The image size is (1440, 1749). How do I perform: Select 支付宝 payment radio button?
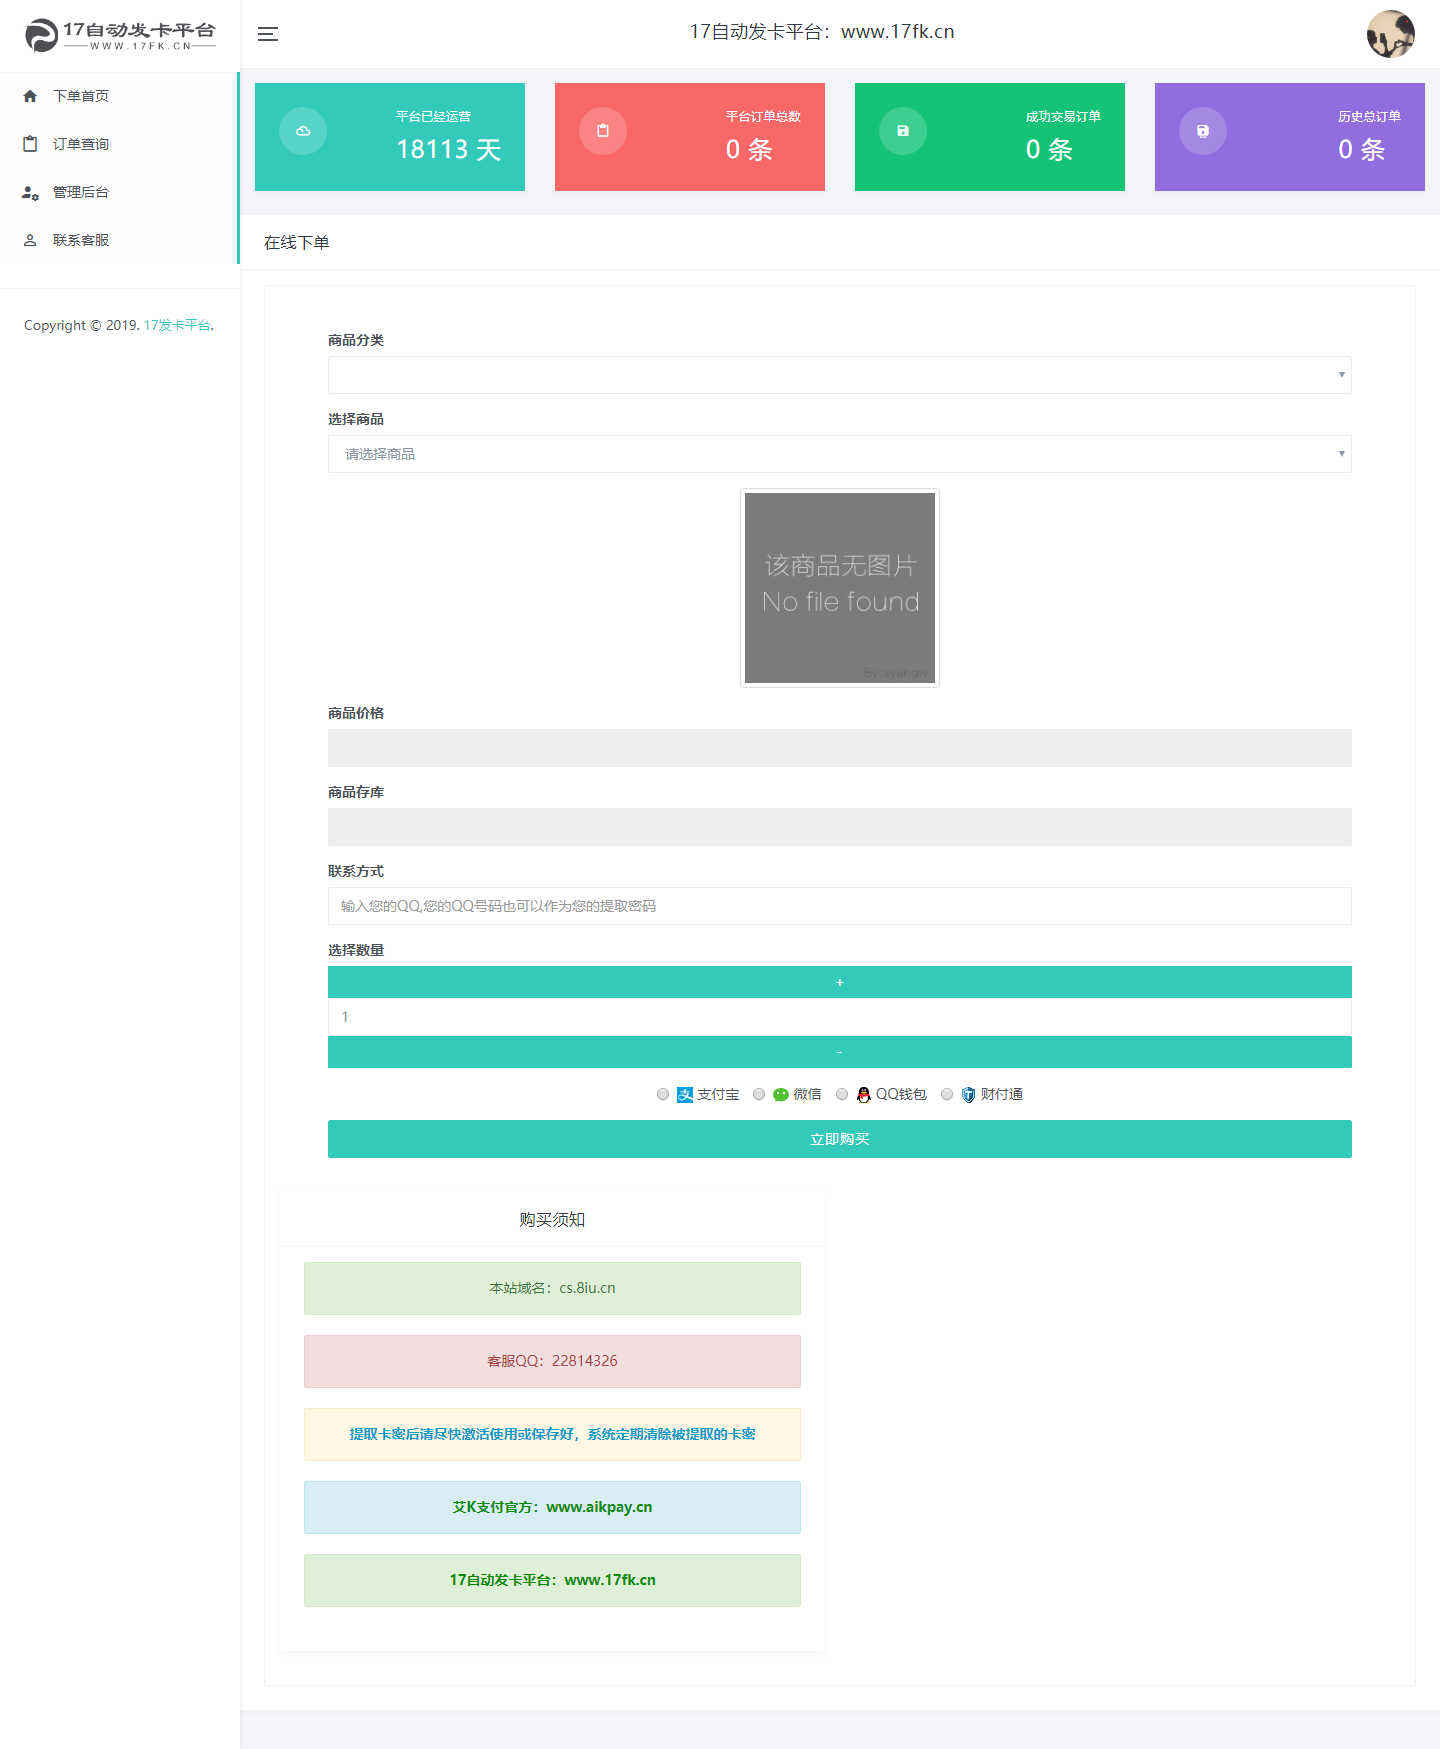663,1094
